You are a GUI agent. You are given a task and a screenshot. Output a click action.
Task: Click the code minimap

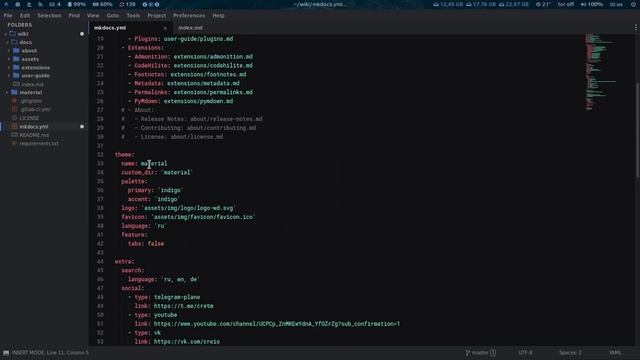click(x=600, y=72)
